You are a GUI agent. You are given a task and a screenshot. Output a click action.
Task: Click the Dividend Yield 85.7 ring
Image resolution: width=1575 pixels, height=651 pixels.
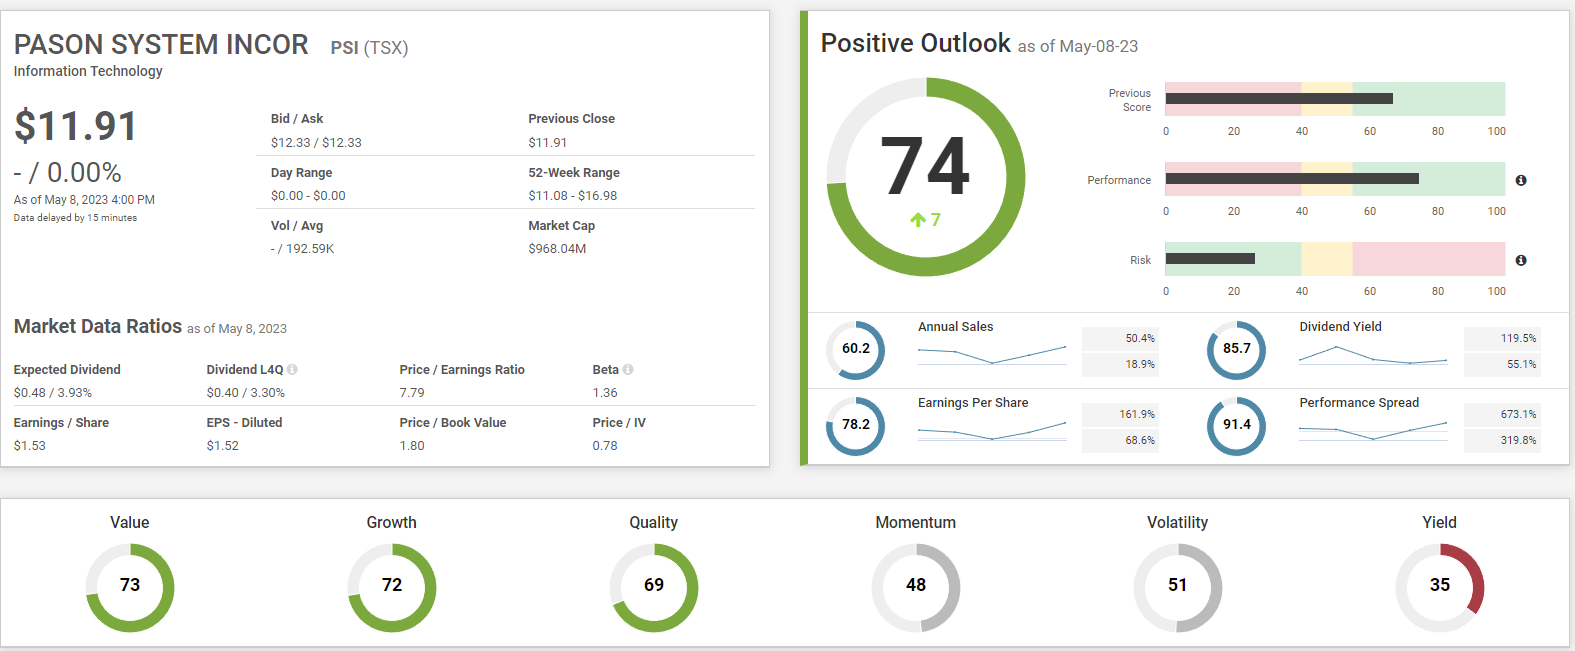[x=1237, y=349]
